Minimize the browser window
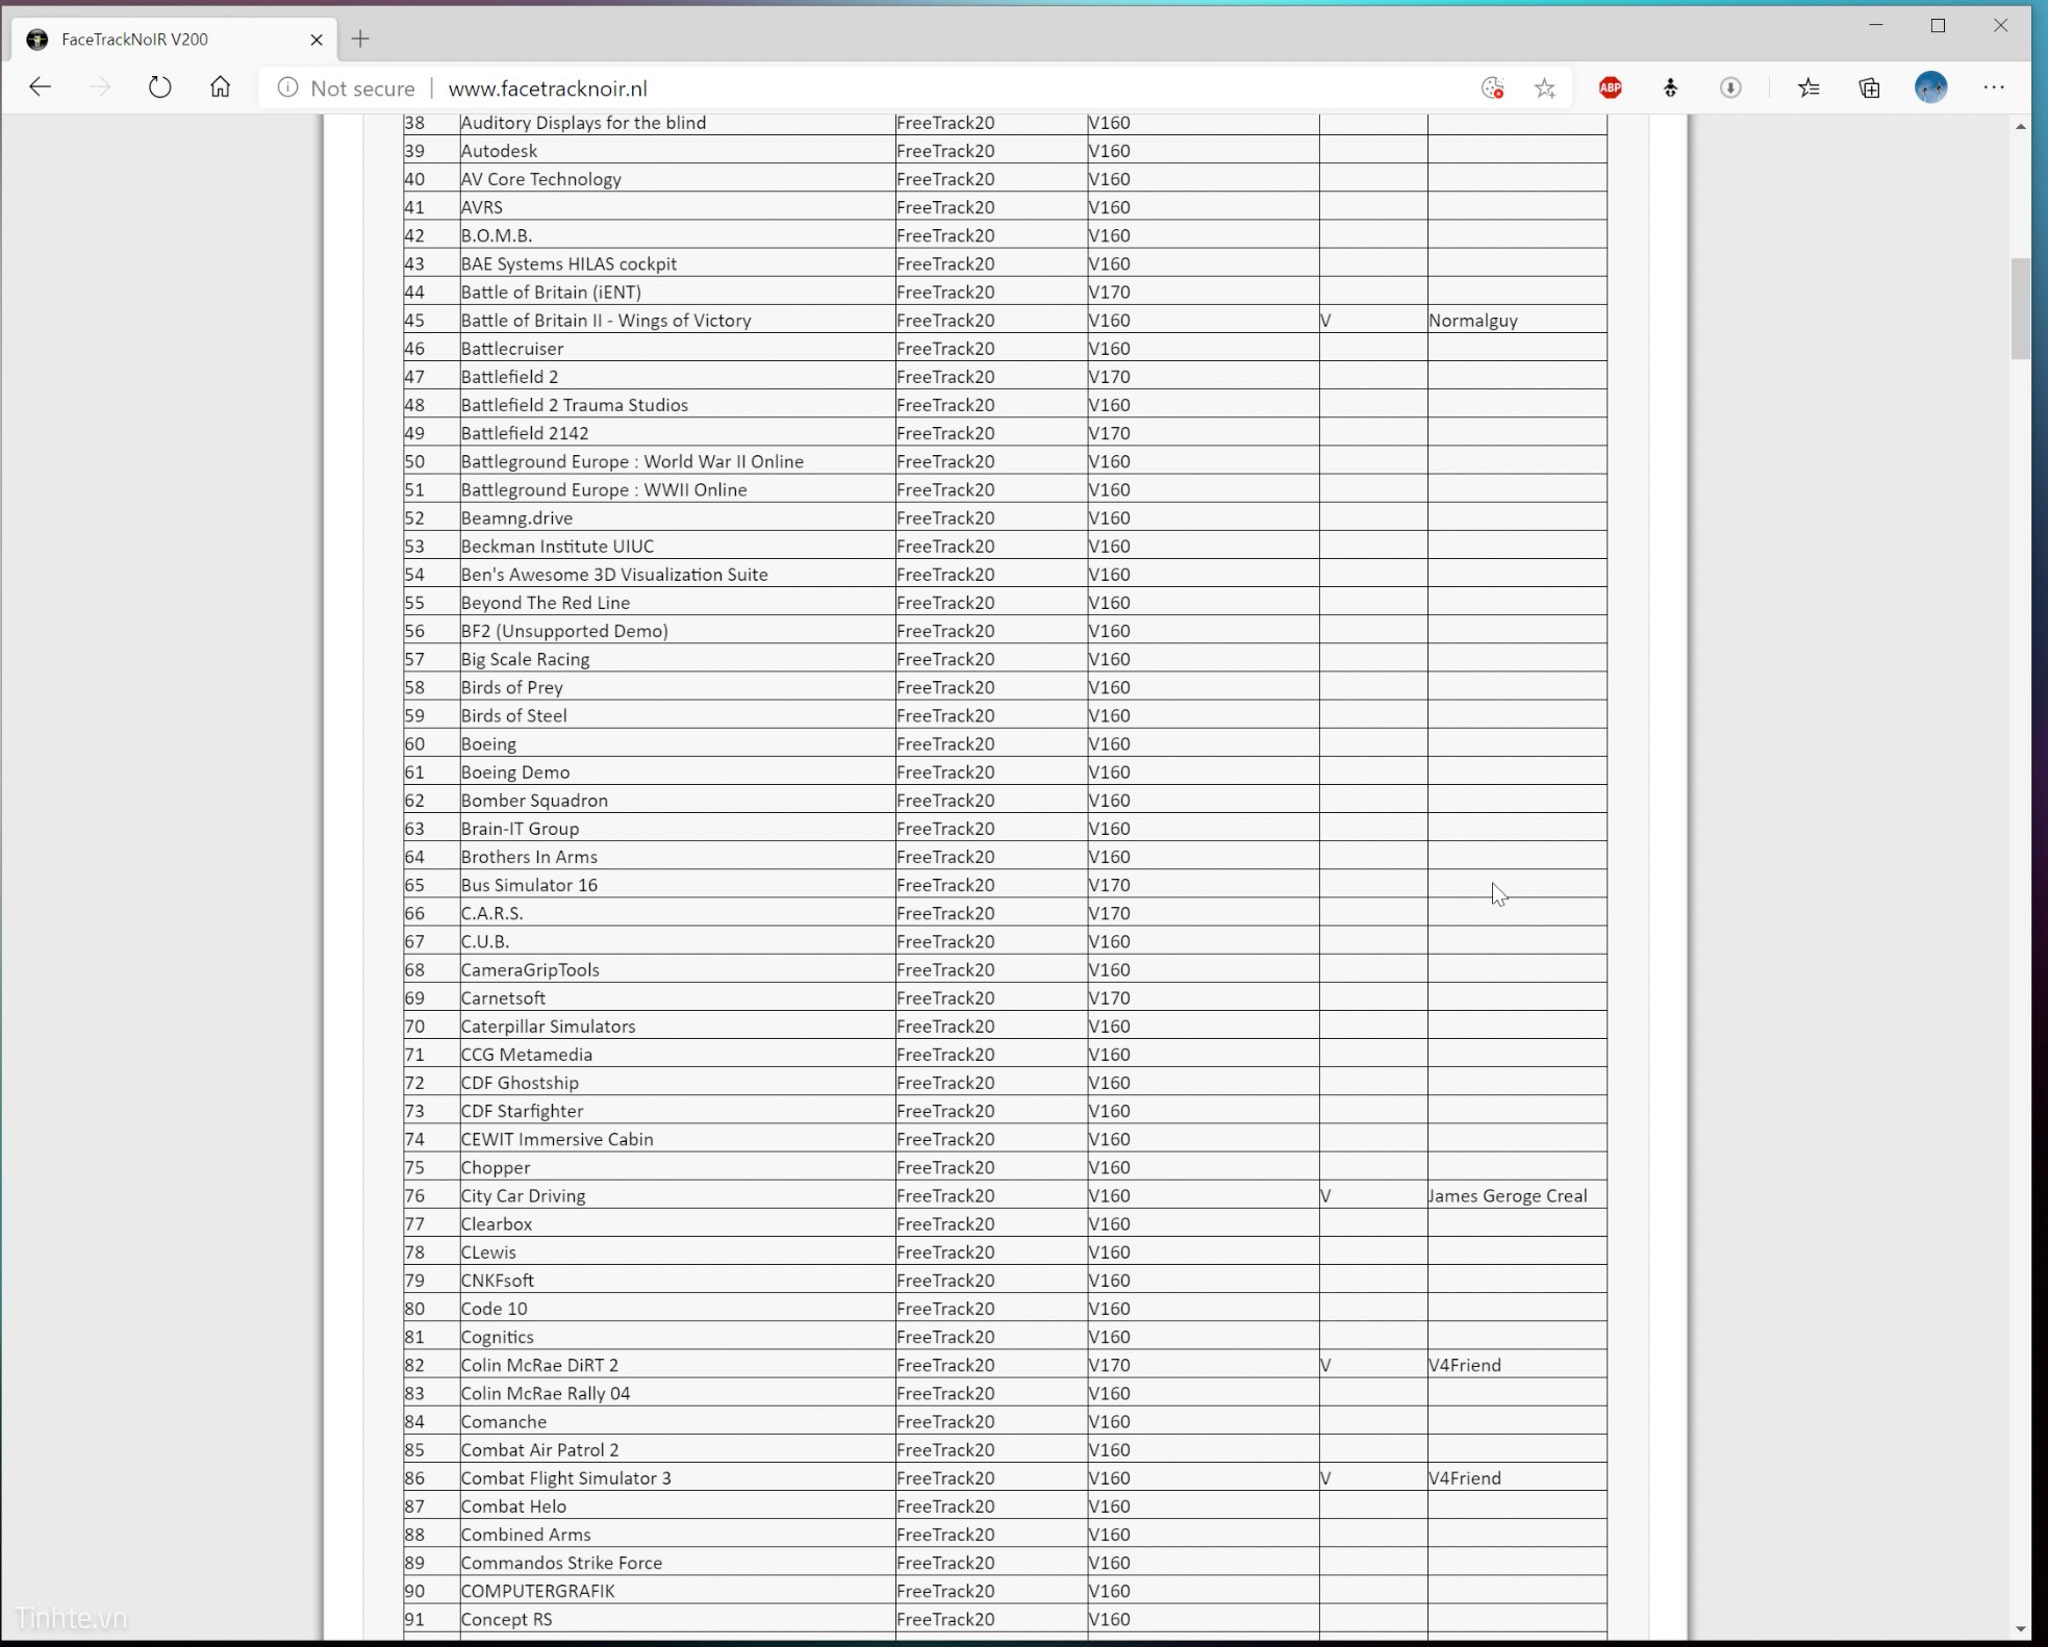2048x1647 pixels. pyautogui.click(x=1876, y=26)
